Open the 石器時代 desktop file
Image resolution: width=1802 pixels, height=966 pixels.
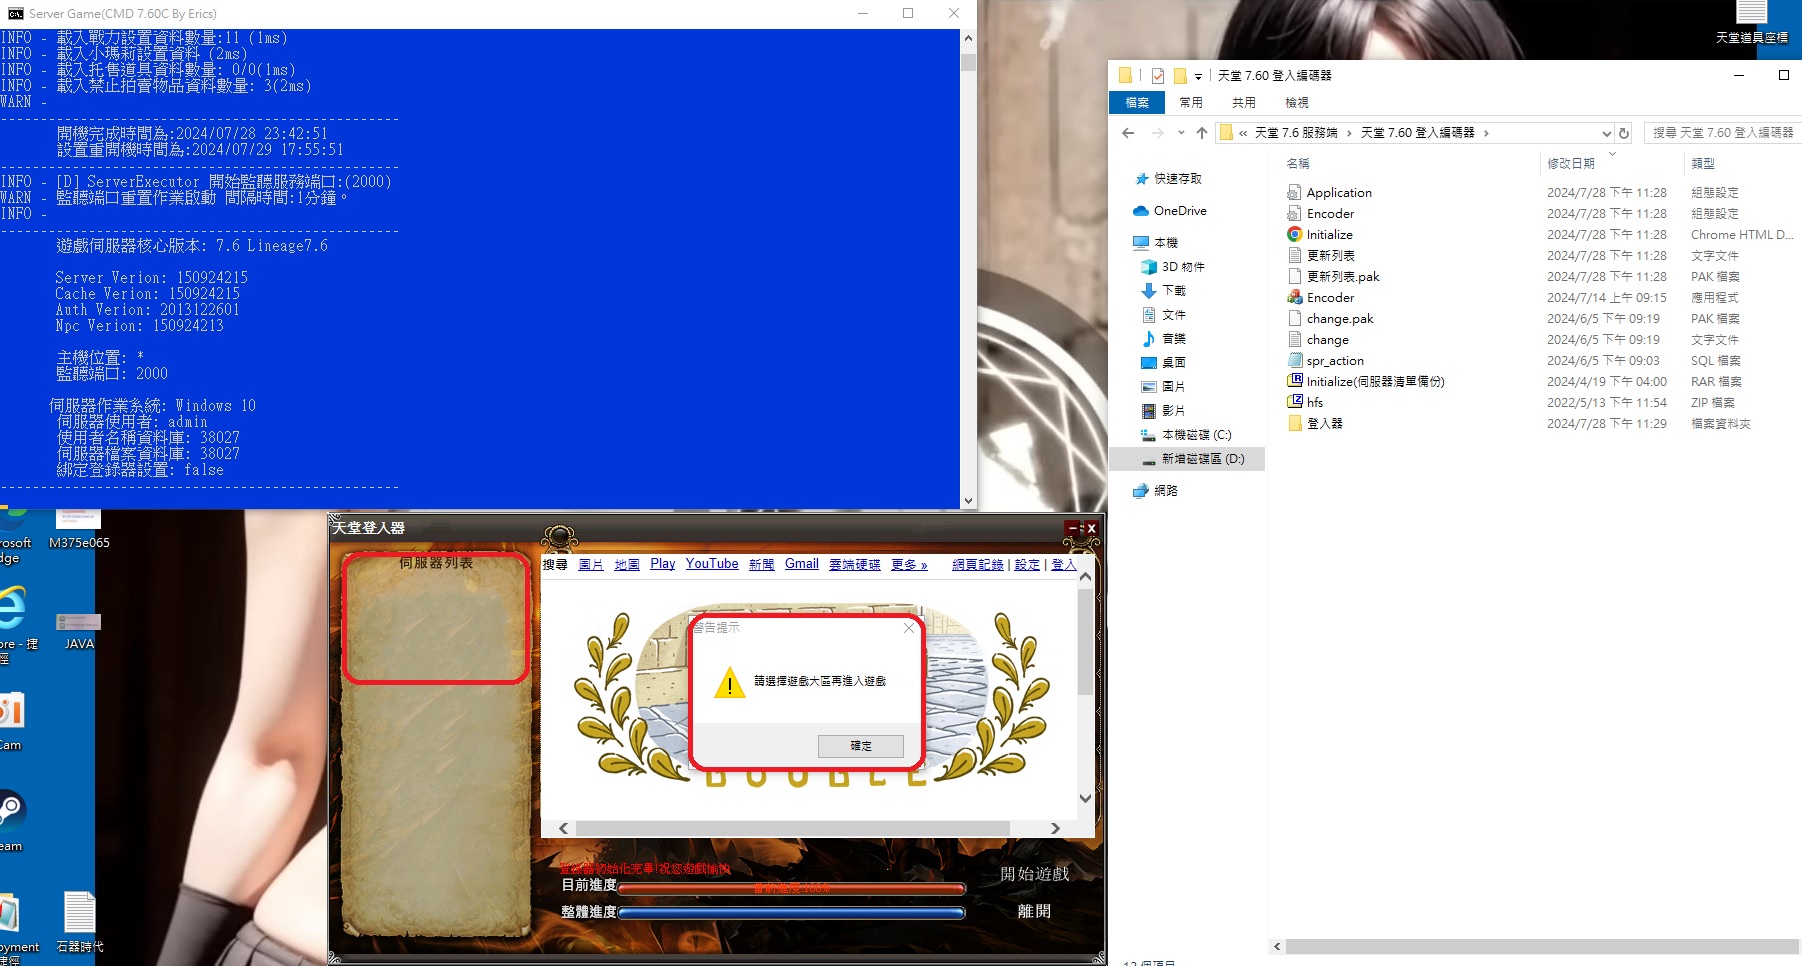pos(80,922)
